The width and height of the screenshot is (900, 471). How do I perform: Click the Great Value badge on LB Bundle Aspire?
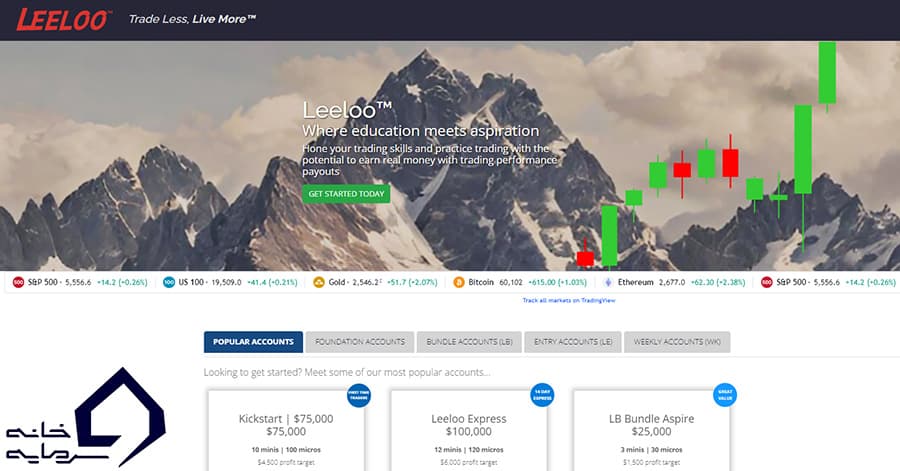[724, 395]
